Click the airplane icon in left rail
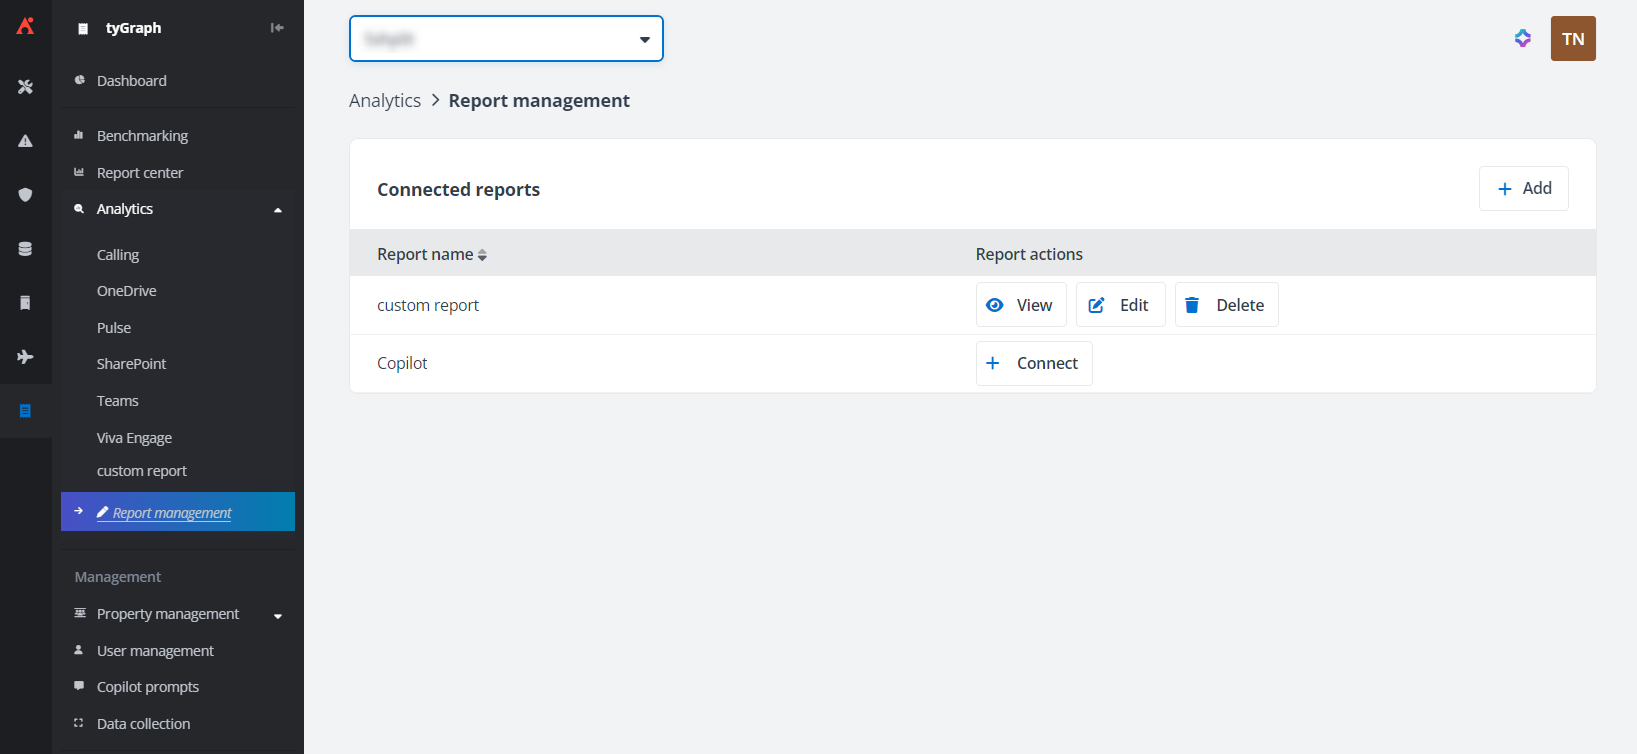The height and width of the screenshot is (754, 1637). pos(25,357)
